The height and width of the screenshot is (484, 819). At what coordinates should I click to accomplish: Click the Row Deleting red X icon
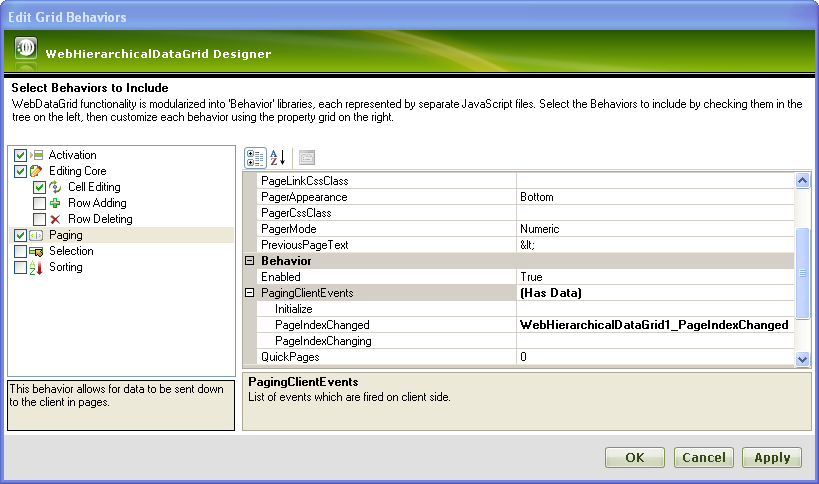[56, 219]
